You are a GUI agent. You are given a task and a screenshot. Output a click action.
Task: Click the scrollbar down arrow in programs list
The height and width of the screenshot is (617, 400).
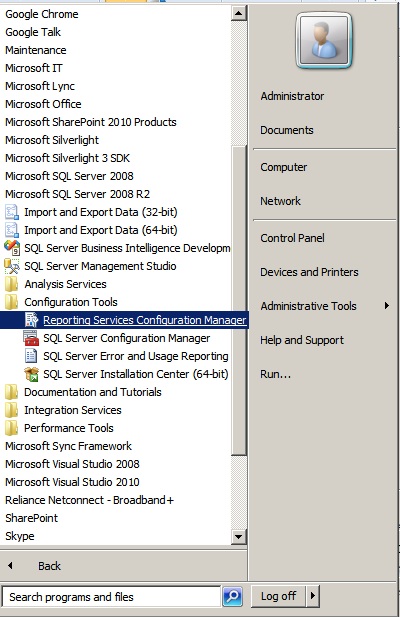click(x=238, y=536)
